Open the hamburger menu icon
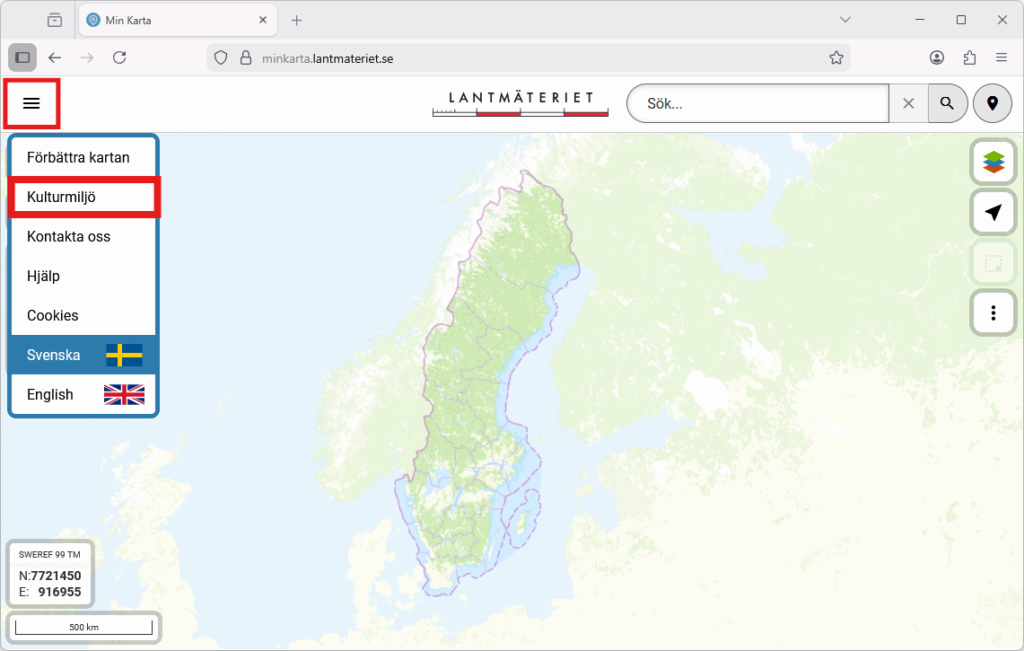This screenshot has height=651, width=1024. click(33, 103)
